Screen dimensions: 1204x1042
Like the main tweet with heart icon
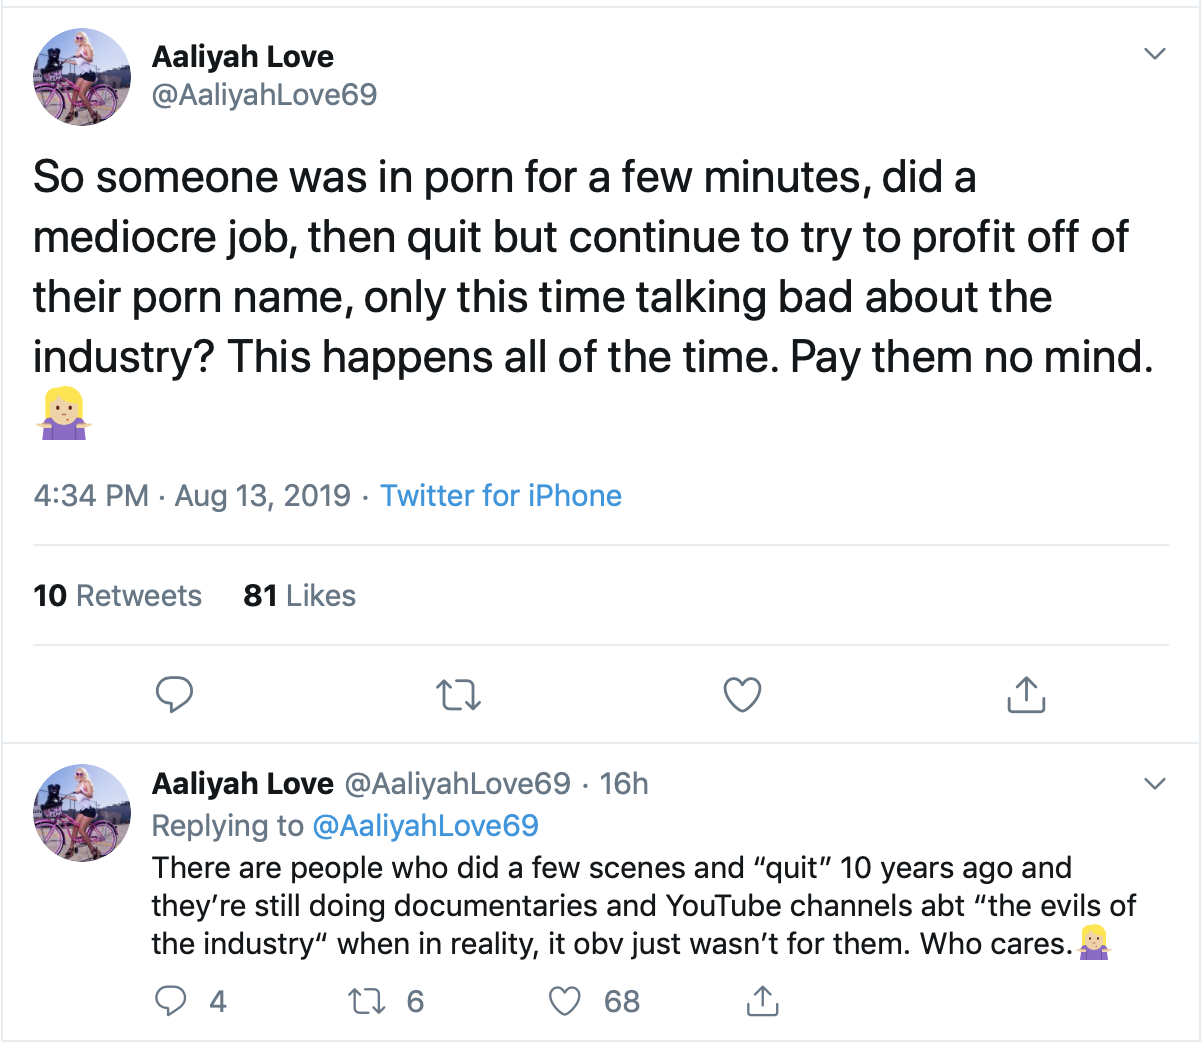(742, 694)
